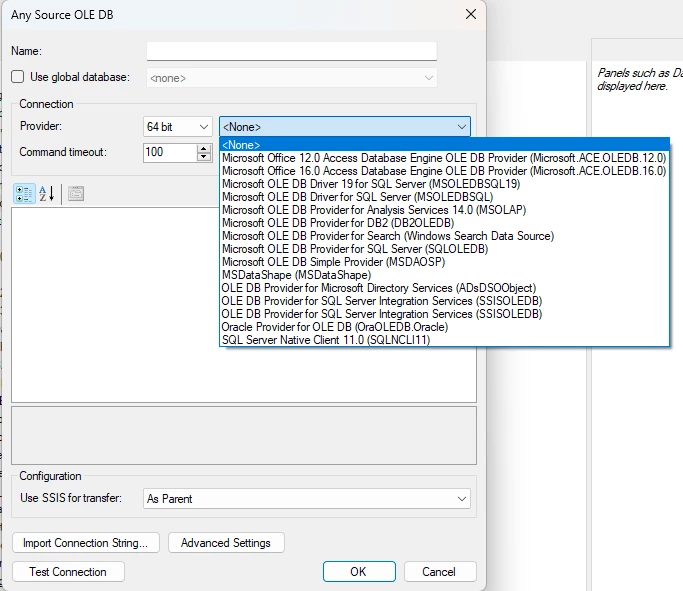
Task: Click the Property Pages icon
Action: pyautogui.click(x=76, y=194)
